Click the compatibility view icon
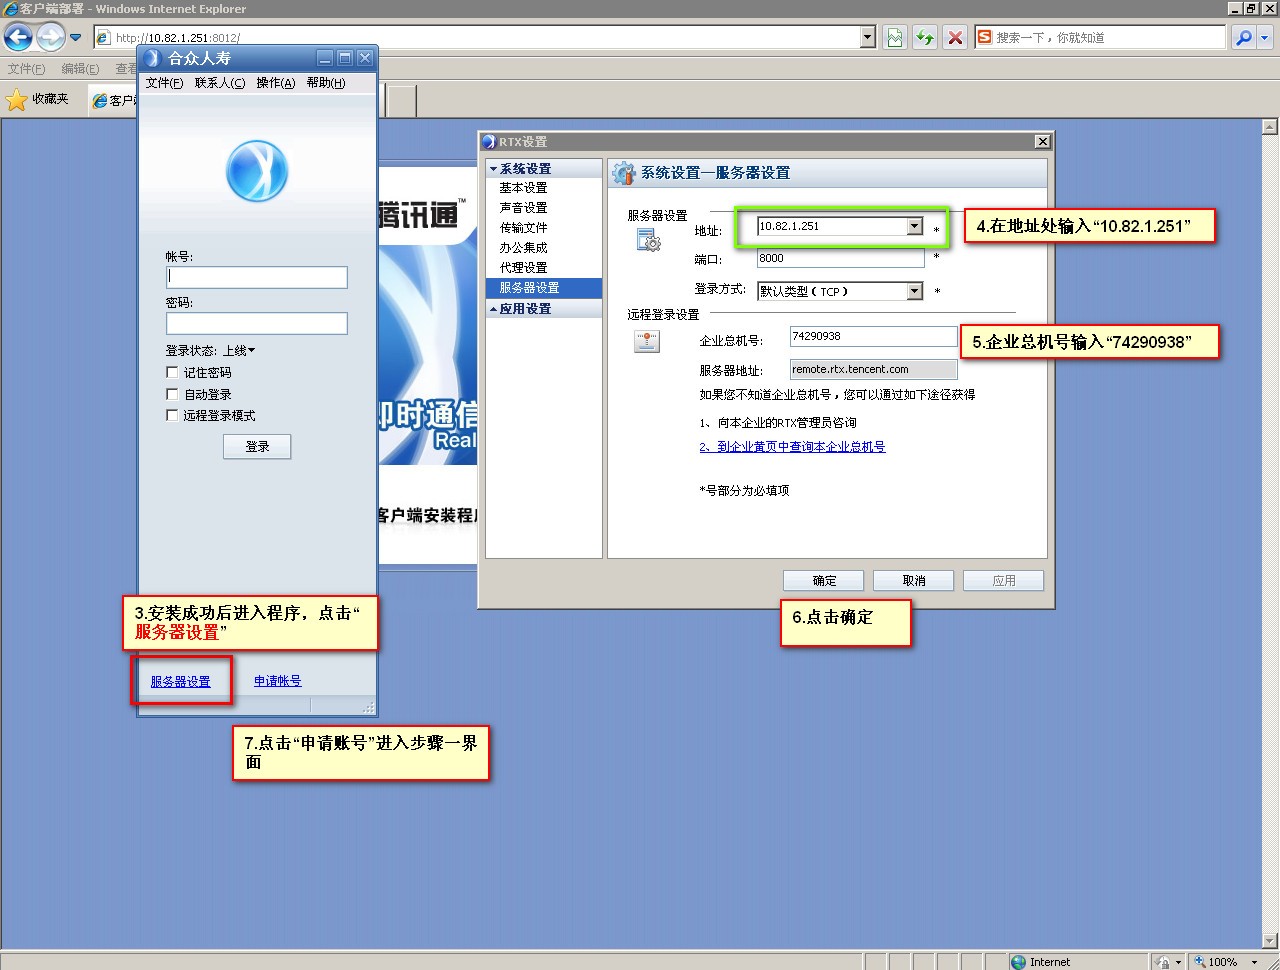The height and width of the screenshot is (970, 1280). click(895, 38)
